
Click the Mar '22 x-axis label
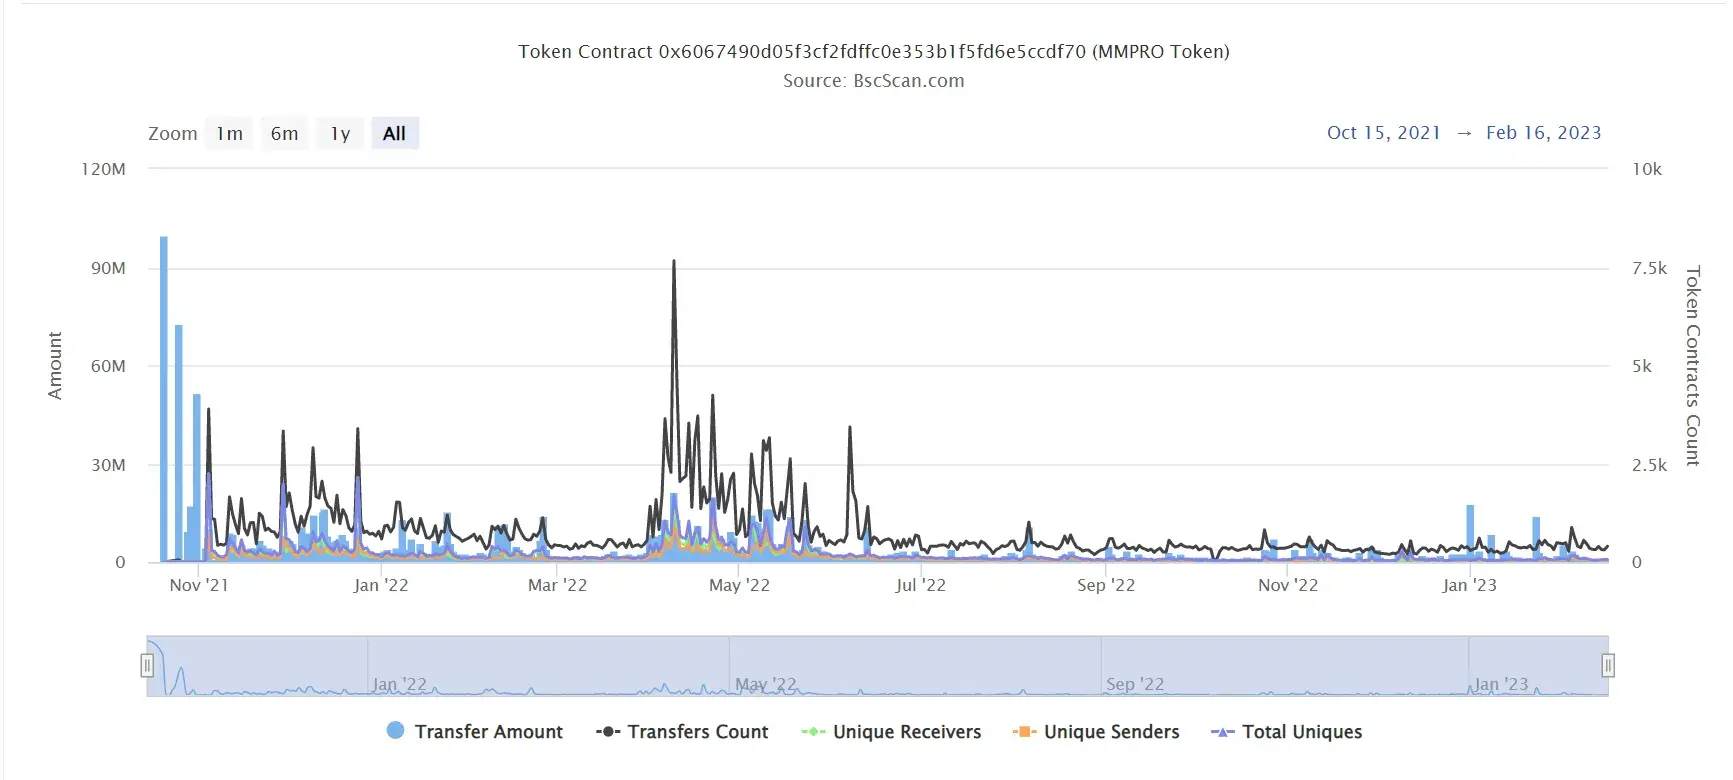point(557,585)
